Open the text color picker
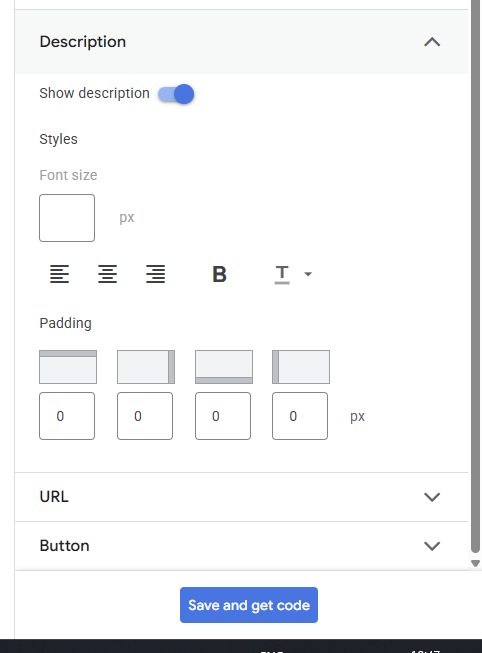Screen dimensions: 482x653 [x=282, y=274]
